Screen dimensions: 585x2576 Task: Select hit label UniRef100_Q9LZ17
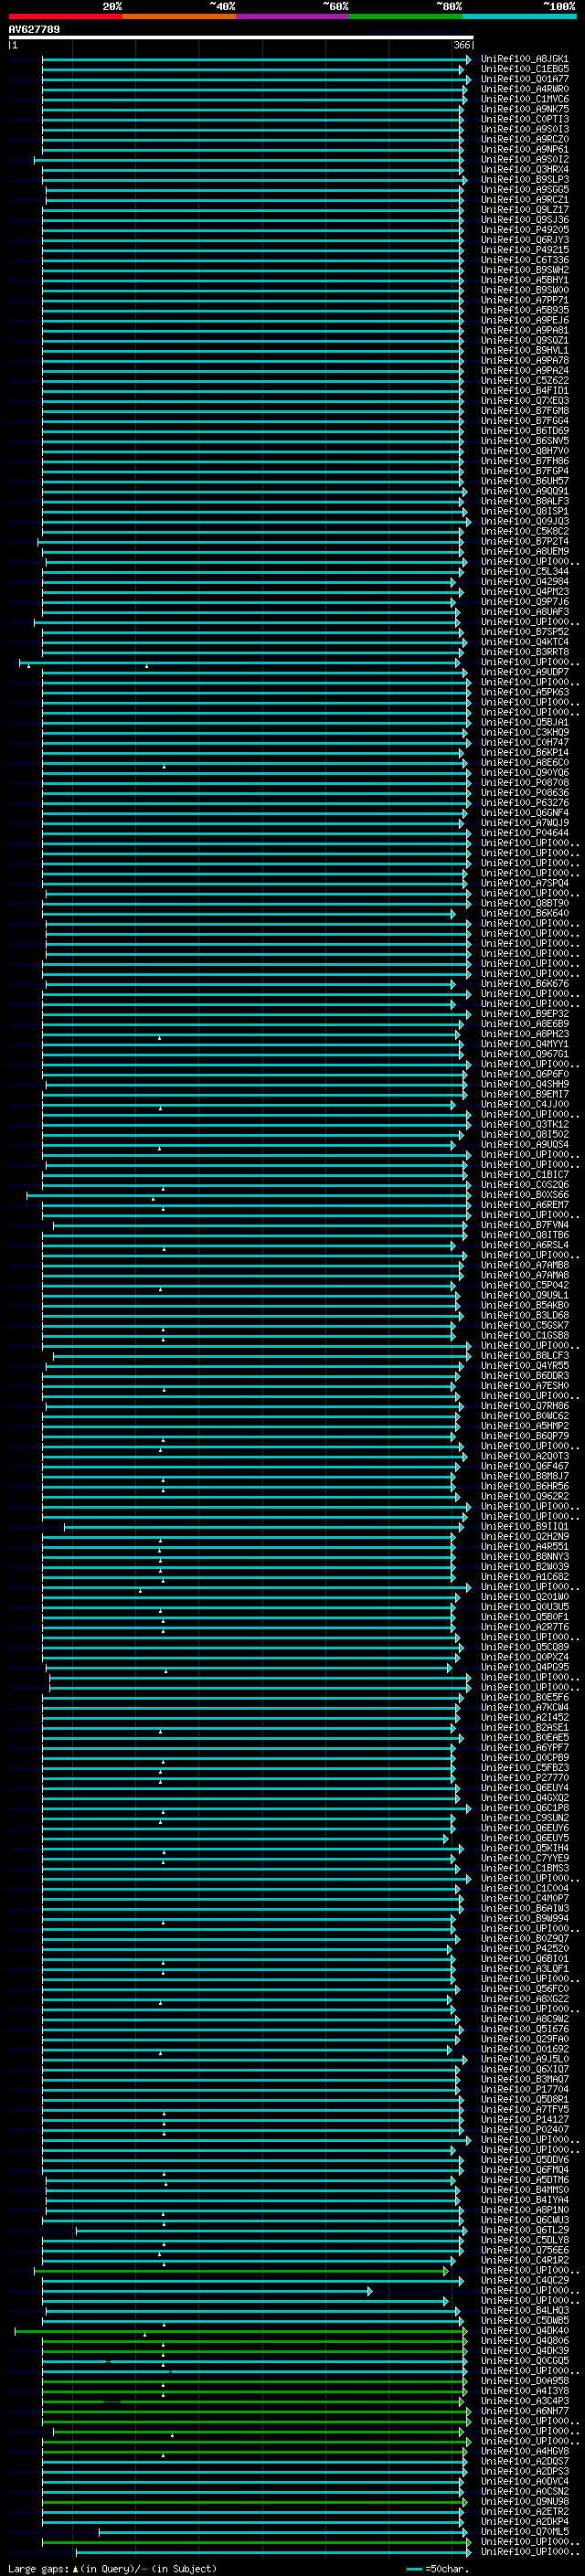(x=525, y=210)
